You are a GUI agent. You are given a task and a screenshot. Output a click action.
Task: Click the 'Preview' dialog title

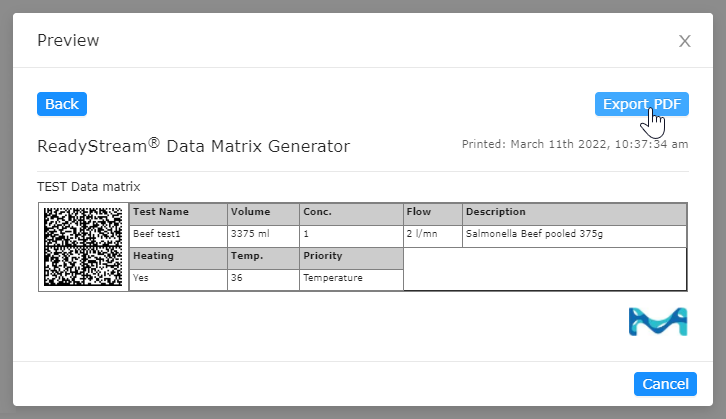click(68, 41)
